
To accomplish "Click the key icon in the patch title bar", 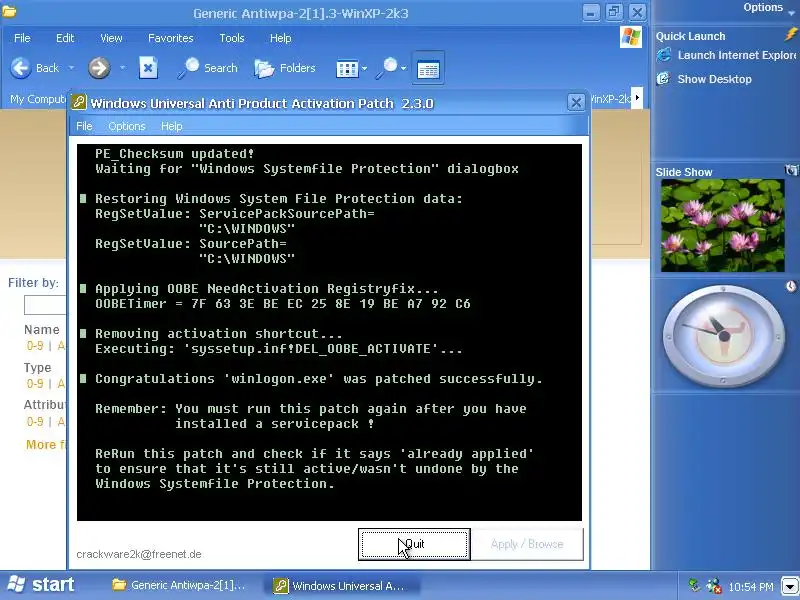I will click(x=79, y=103).
